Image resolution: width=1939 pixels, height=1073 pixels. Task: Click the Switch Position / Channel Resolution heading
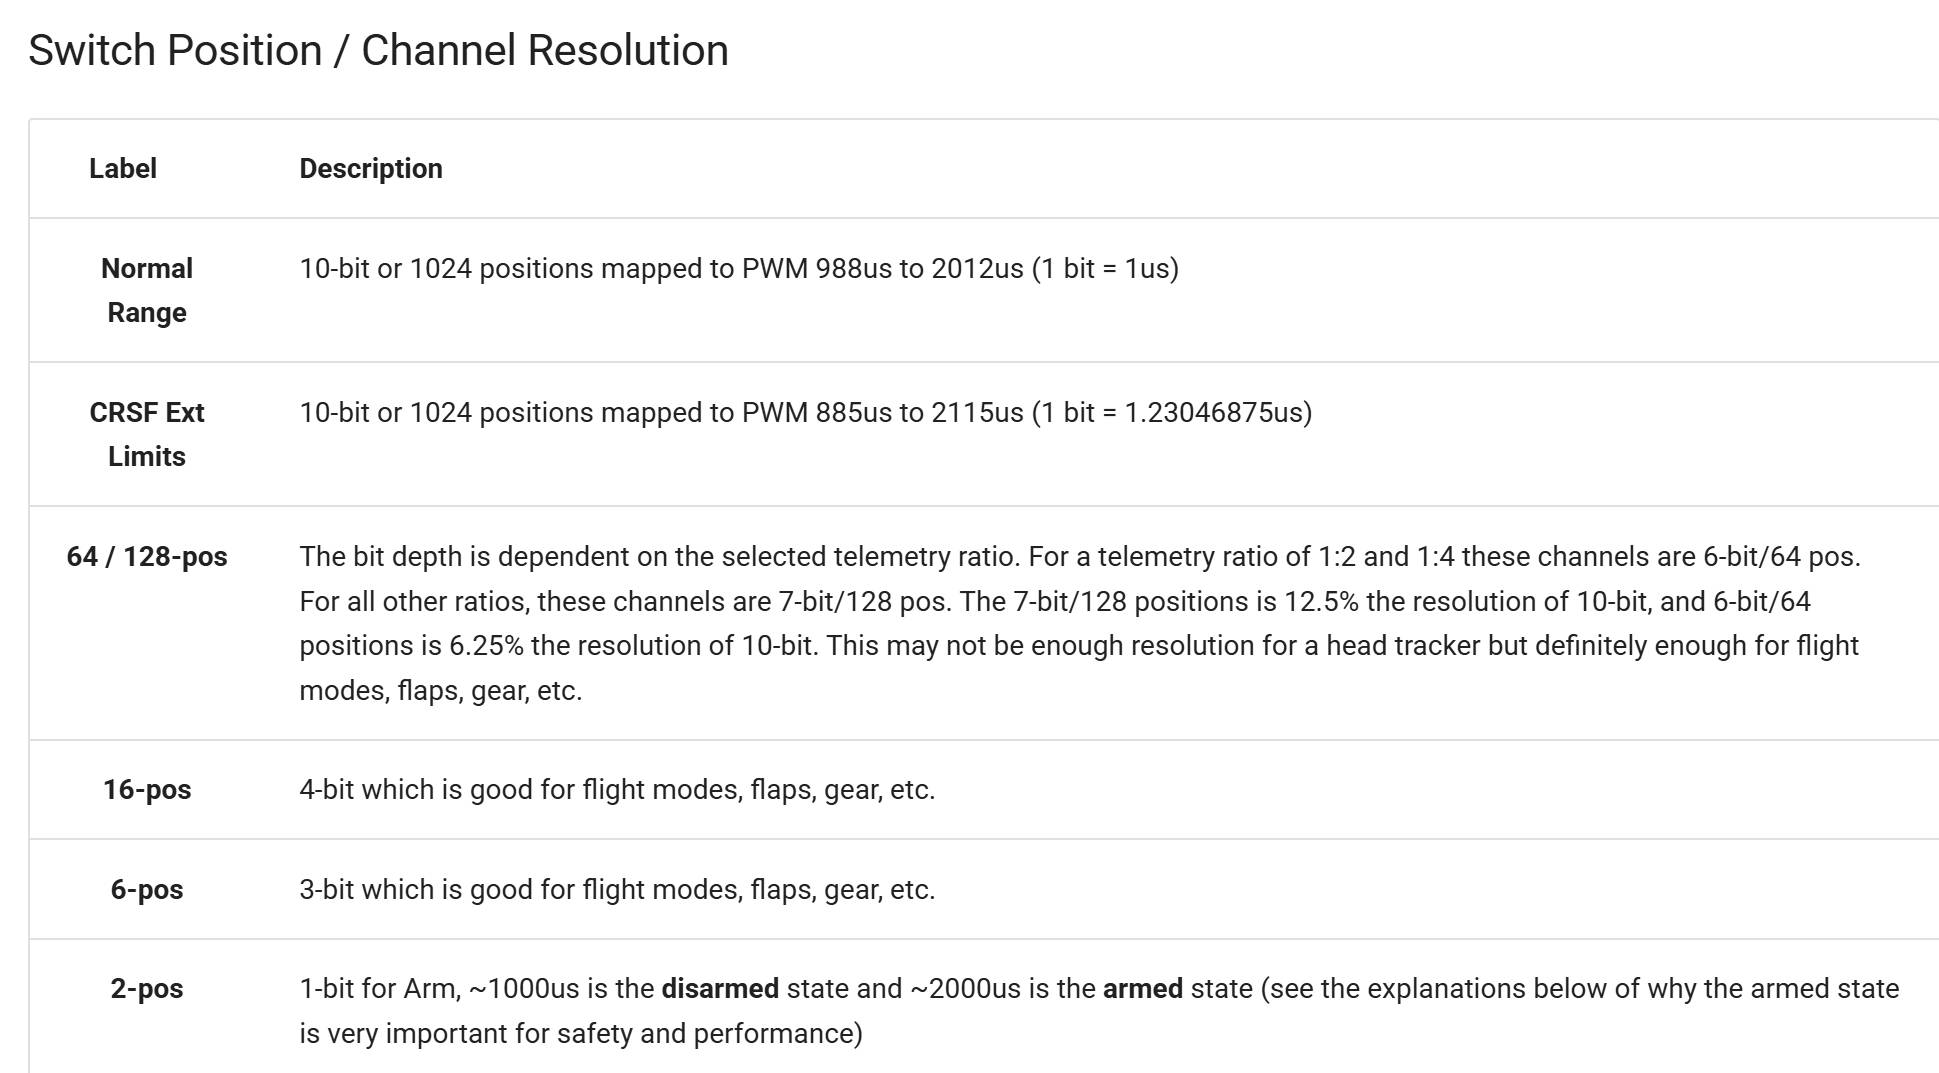pos(378,51)
